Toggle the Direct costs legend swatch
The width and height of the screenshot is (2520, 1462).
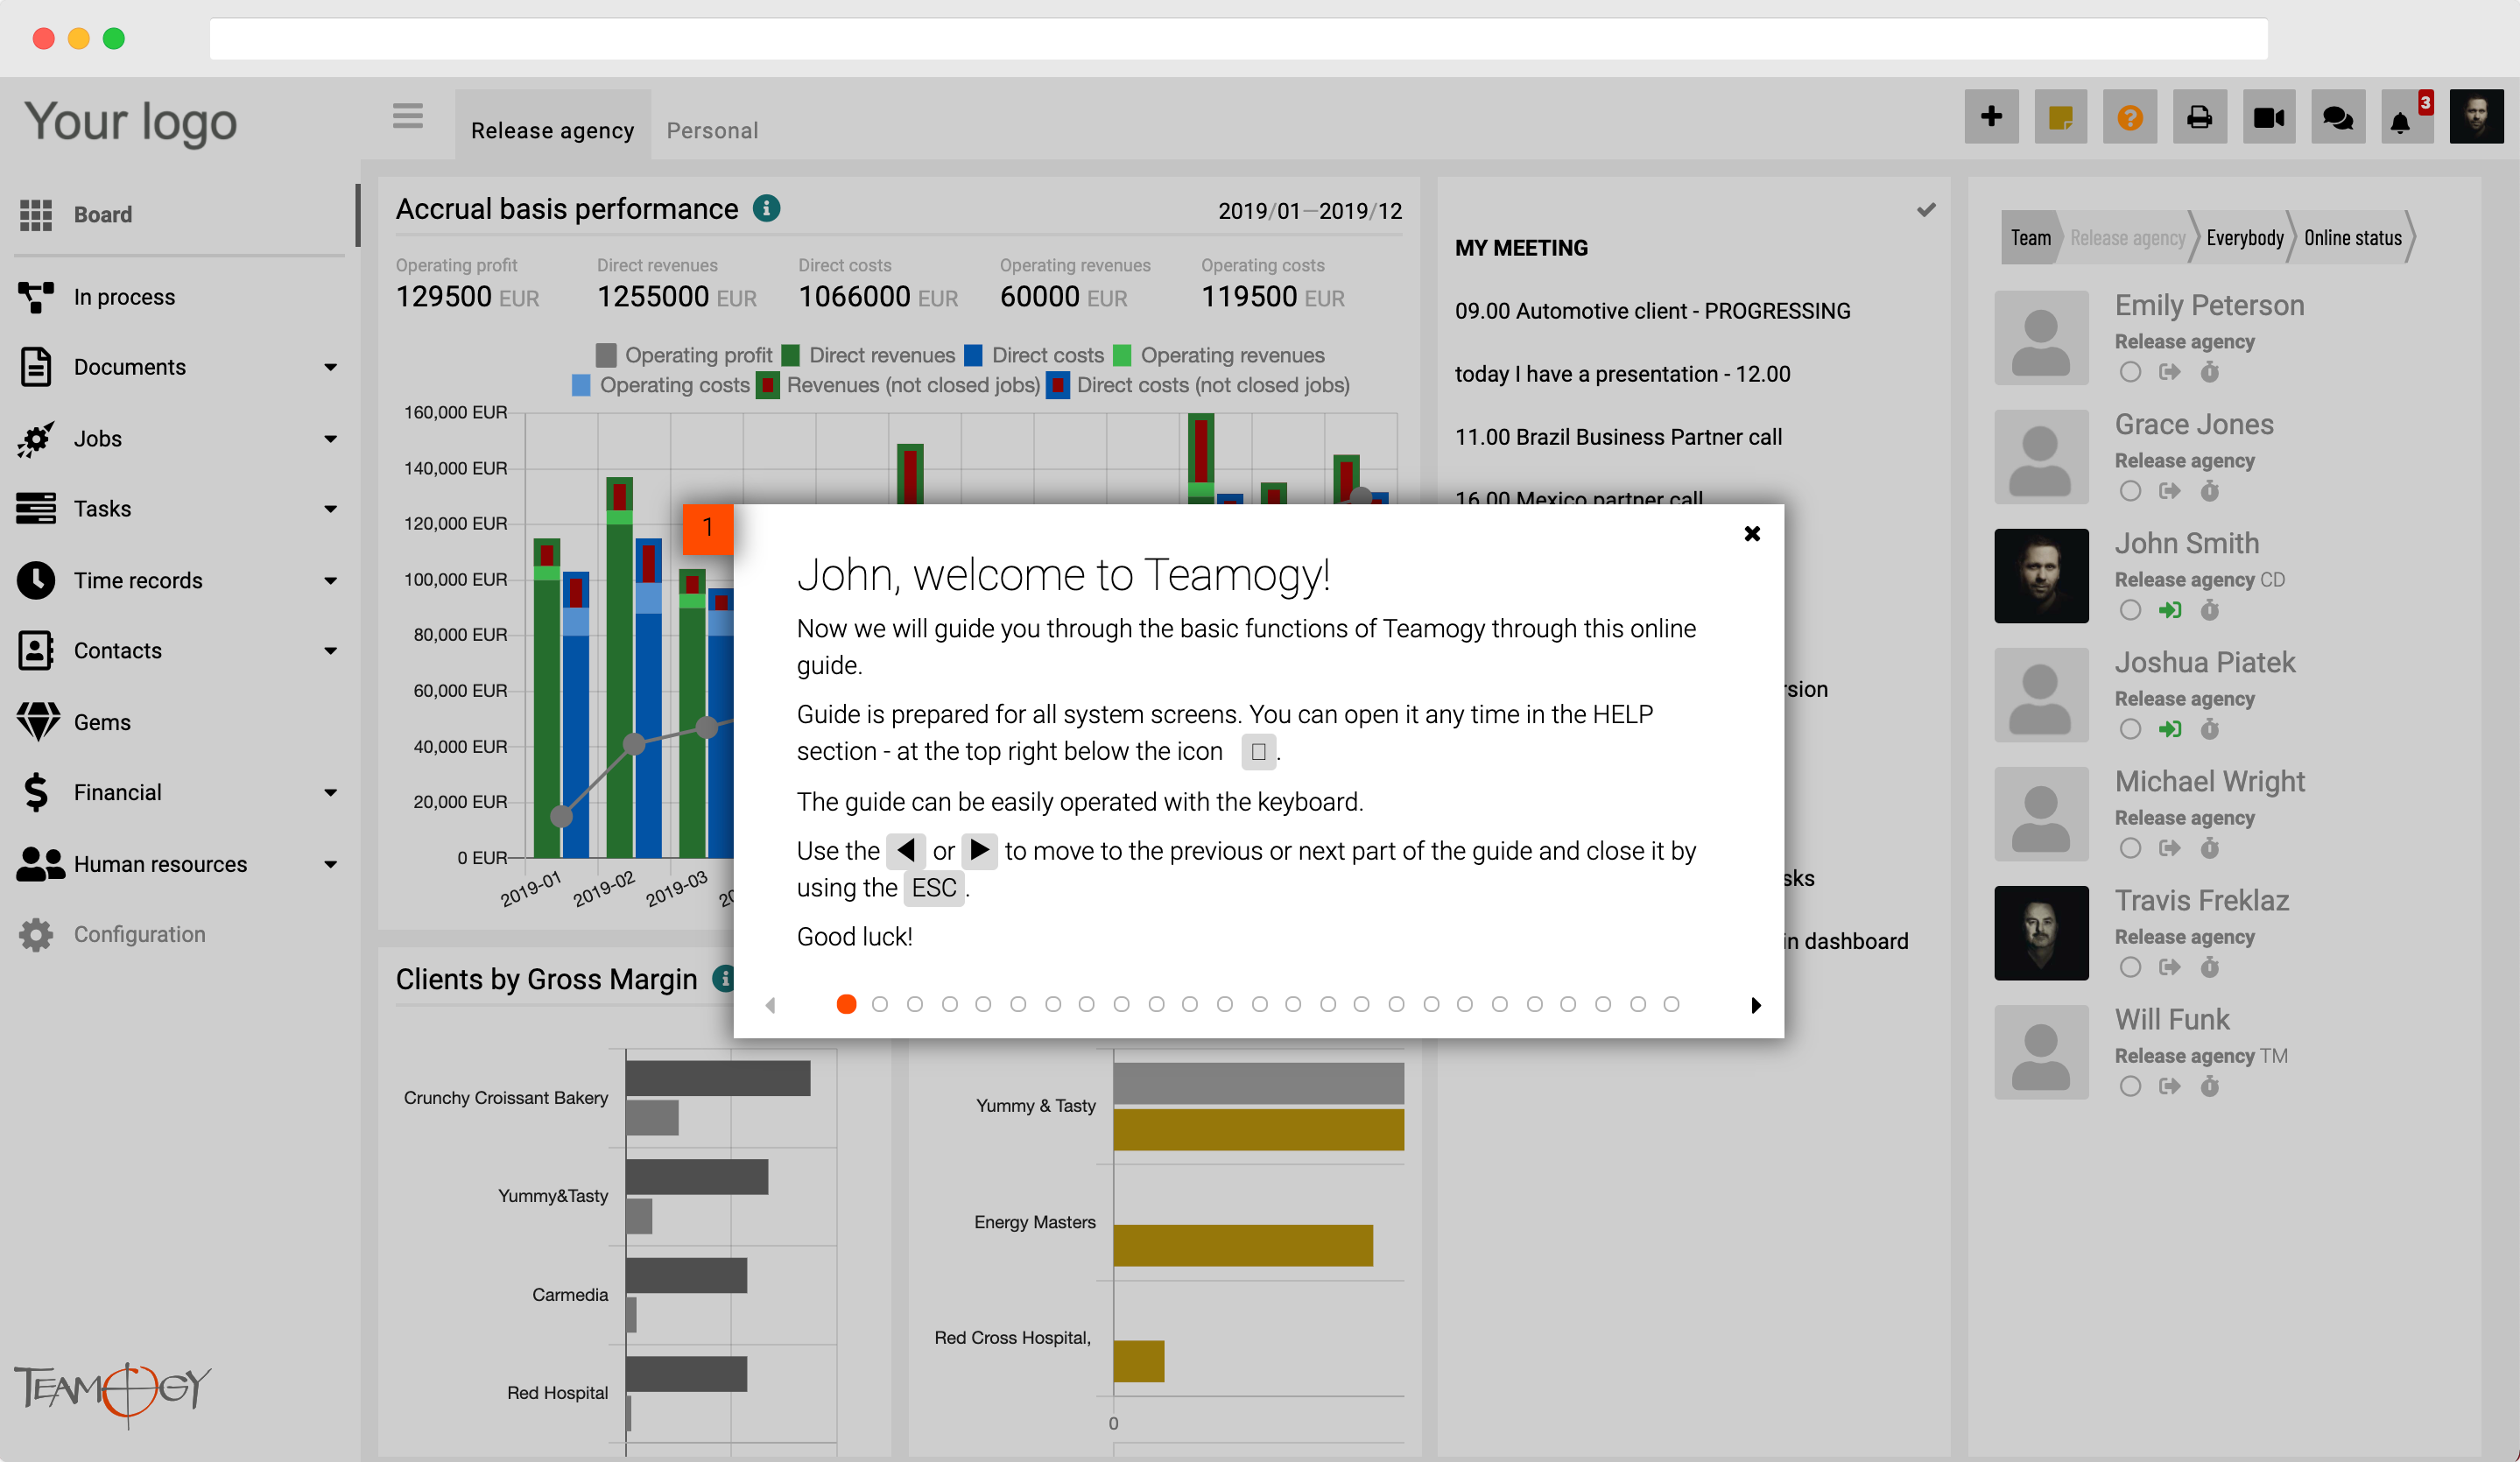pyautogui.click(x=972, y=355)
